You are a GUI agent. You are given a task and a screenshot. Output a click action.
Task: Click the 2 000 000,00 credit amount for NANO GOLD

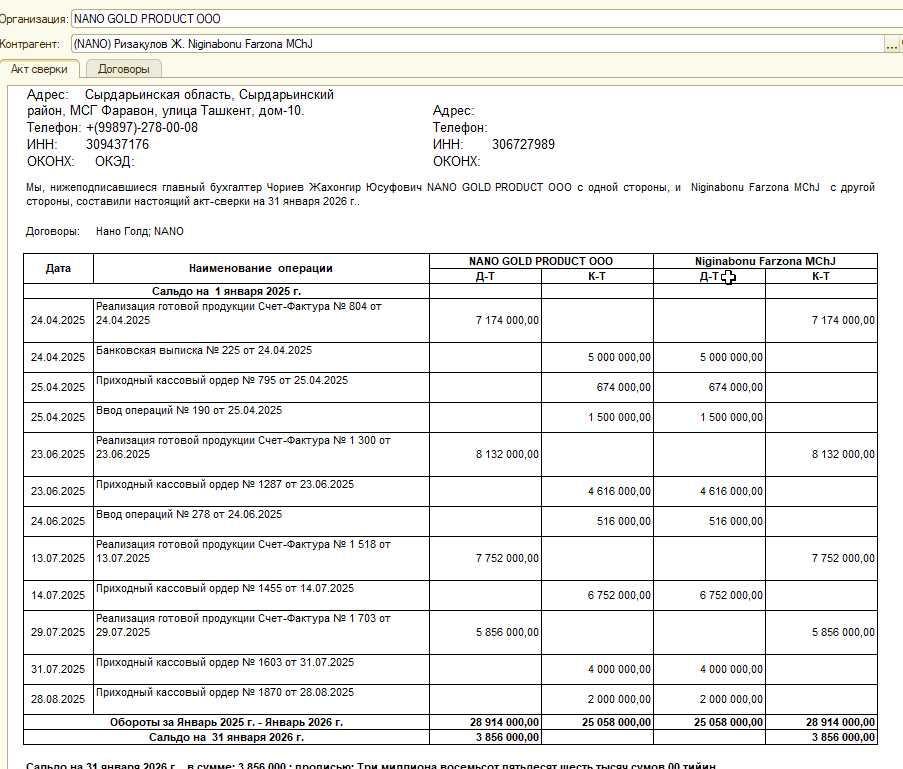[x=597, y=699]
